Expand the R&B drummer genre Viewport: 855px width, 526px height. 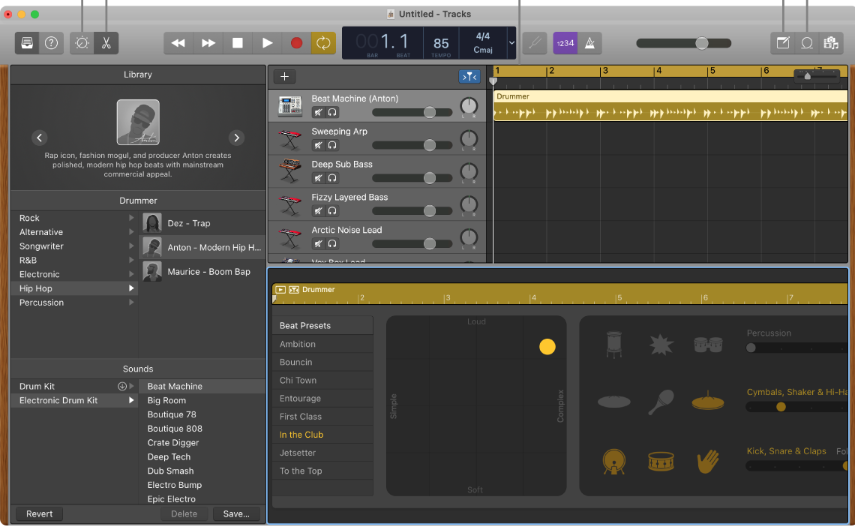click(x=131, y=260)
